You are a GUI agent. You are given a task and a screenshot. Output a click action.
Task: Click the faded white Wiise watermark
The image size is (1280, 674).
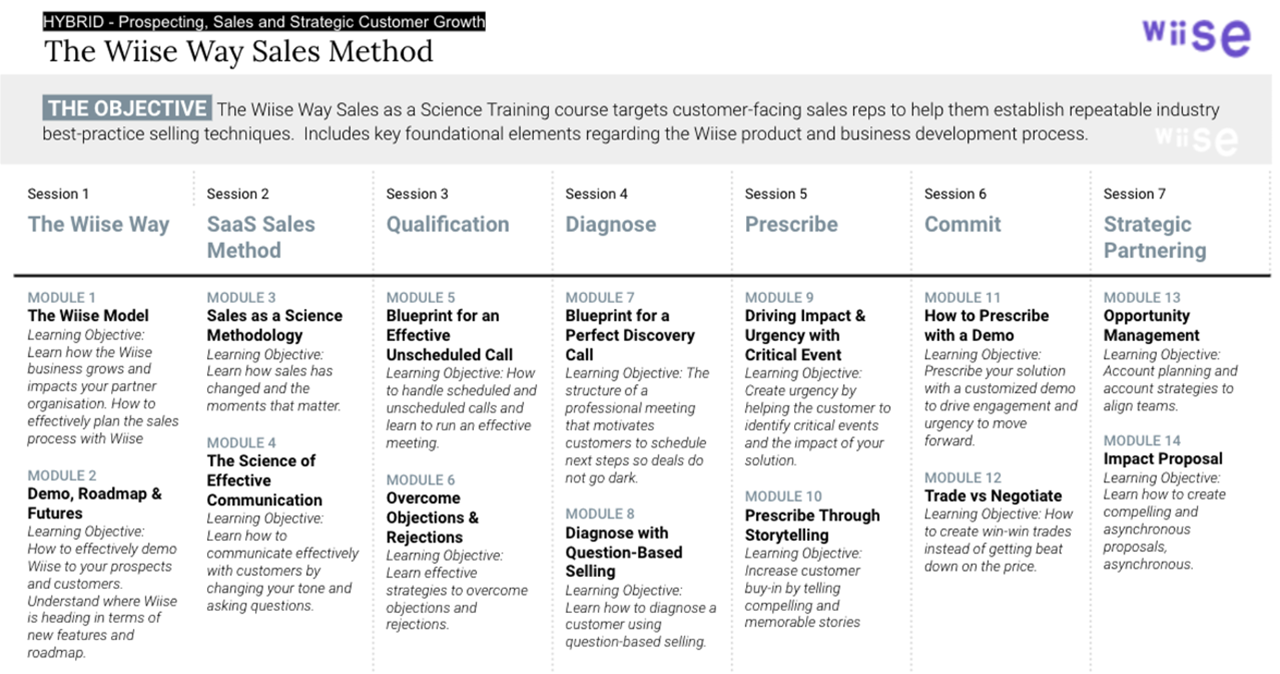(x=1196, y=139)
